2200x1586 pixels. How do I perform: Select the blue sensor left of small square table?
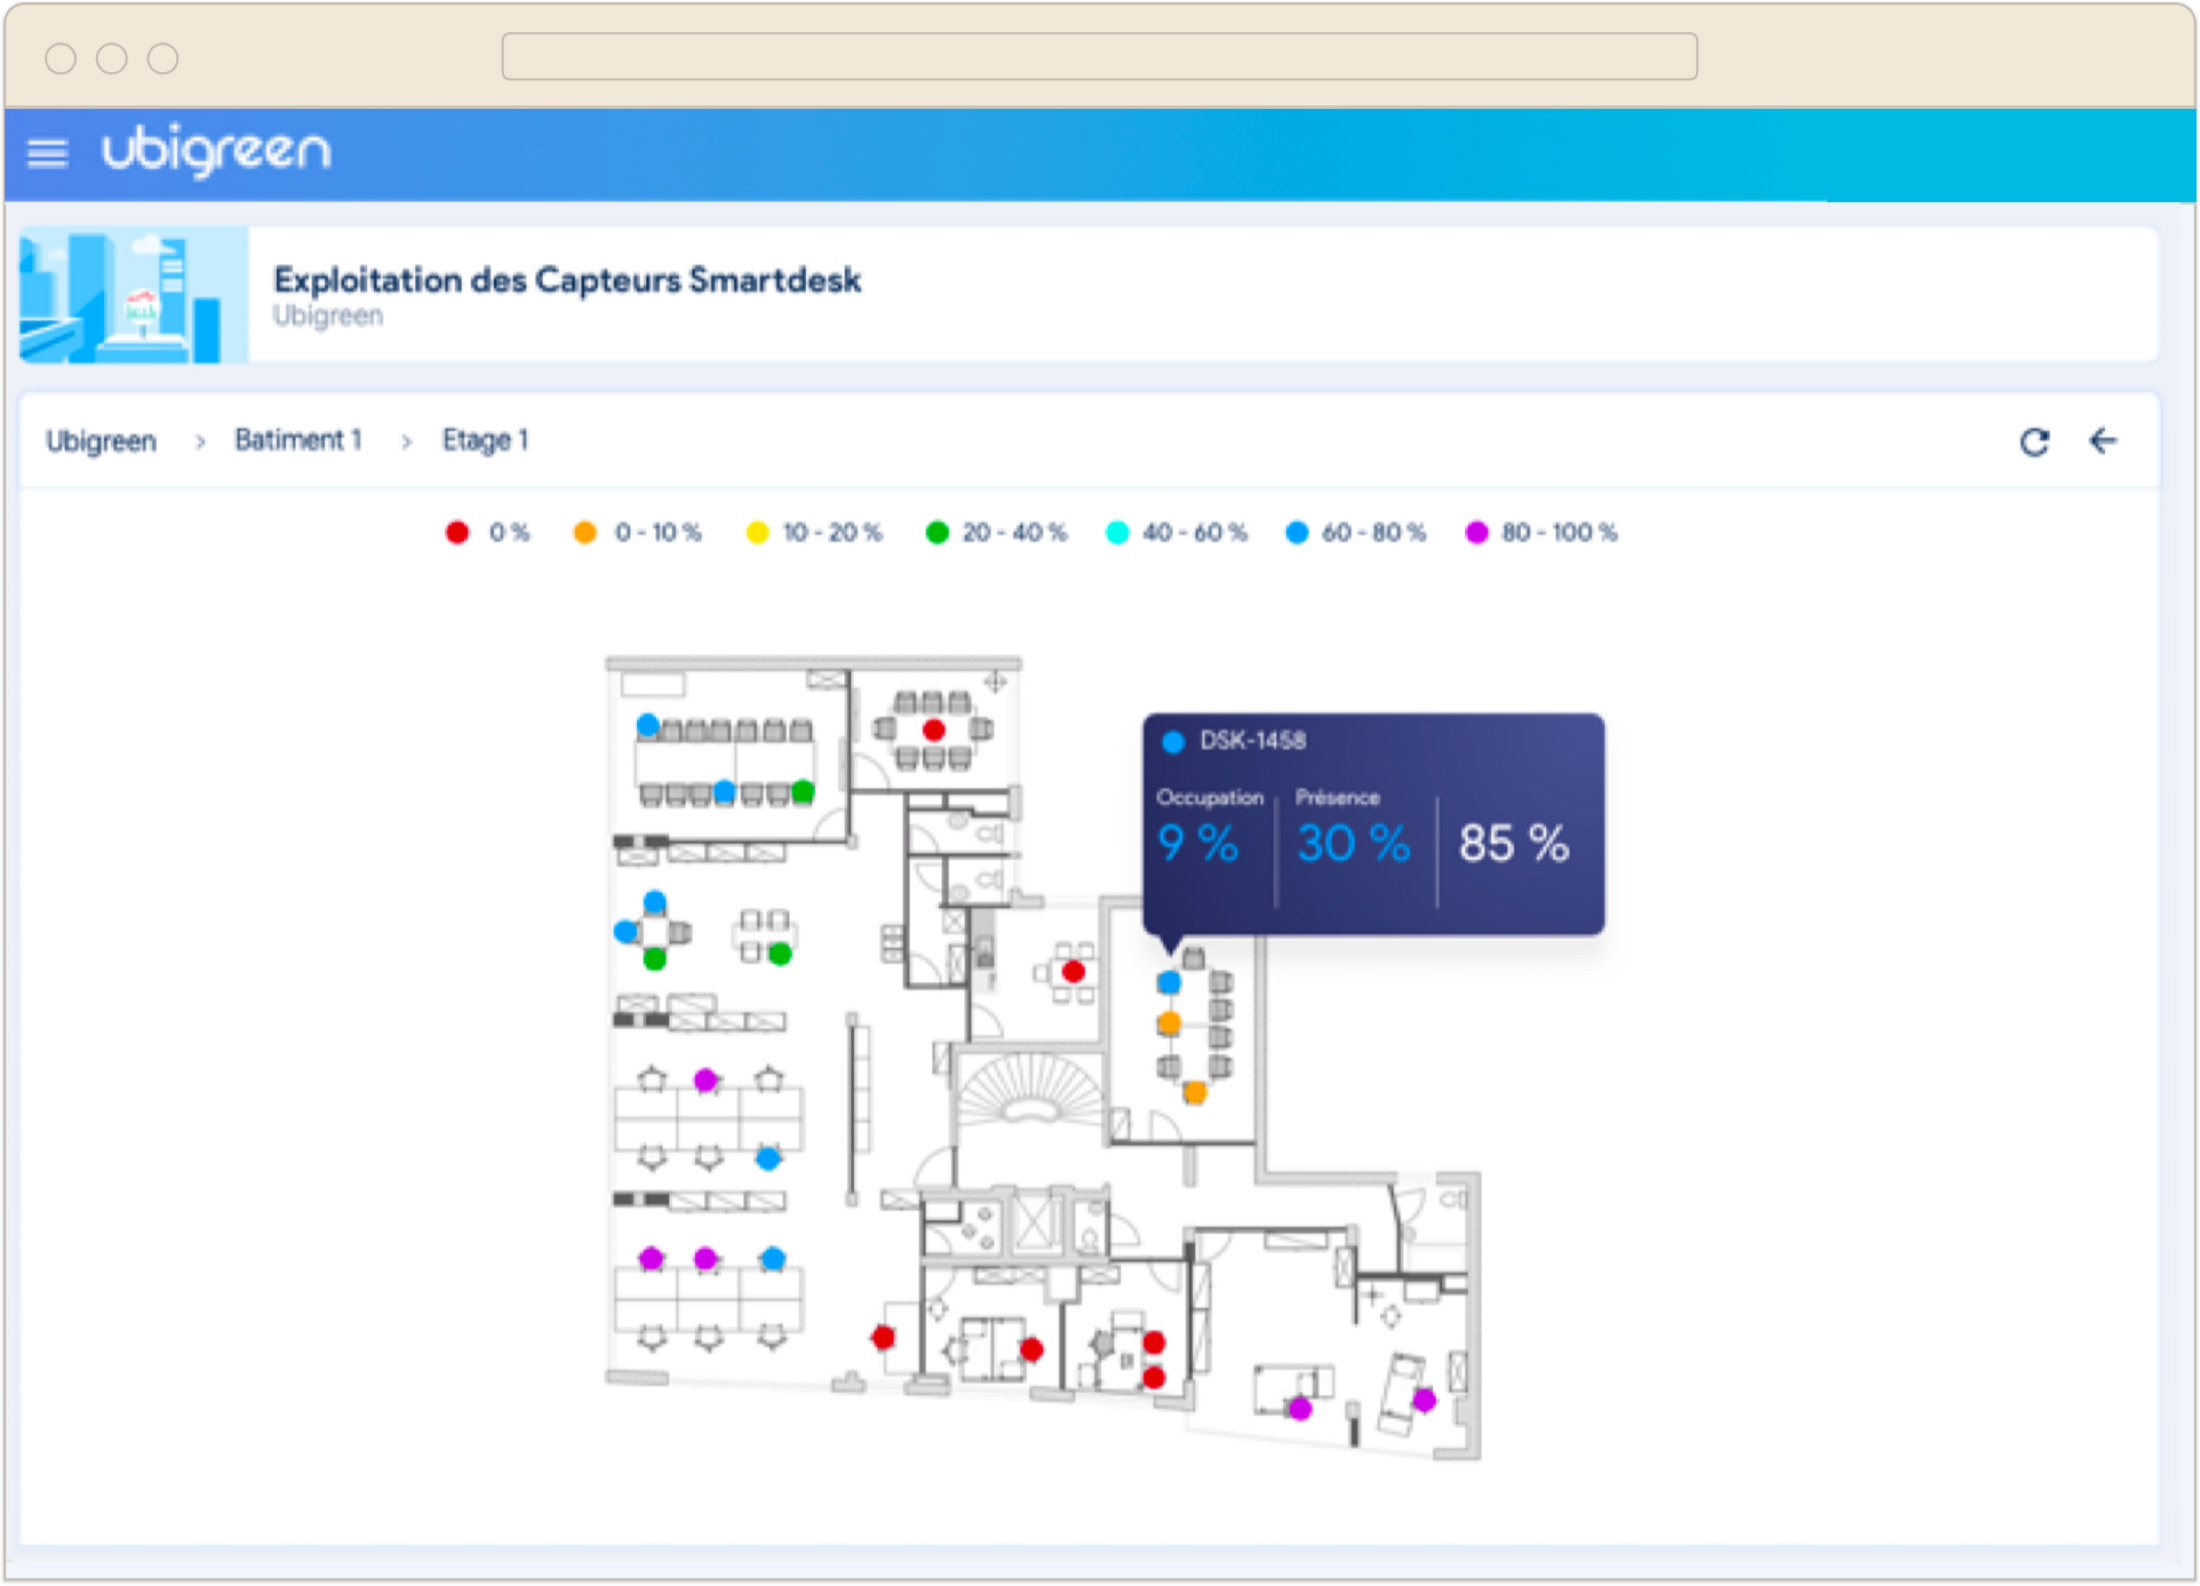tap(626, 932)
